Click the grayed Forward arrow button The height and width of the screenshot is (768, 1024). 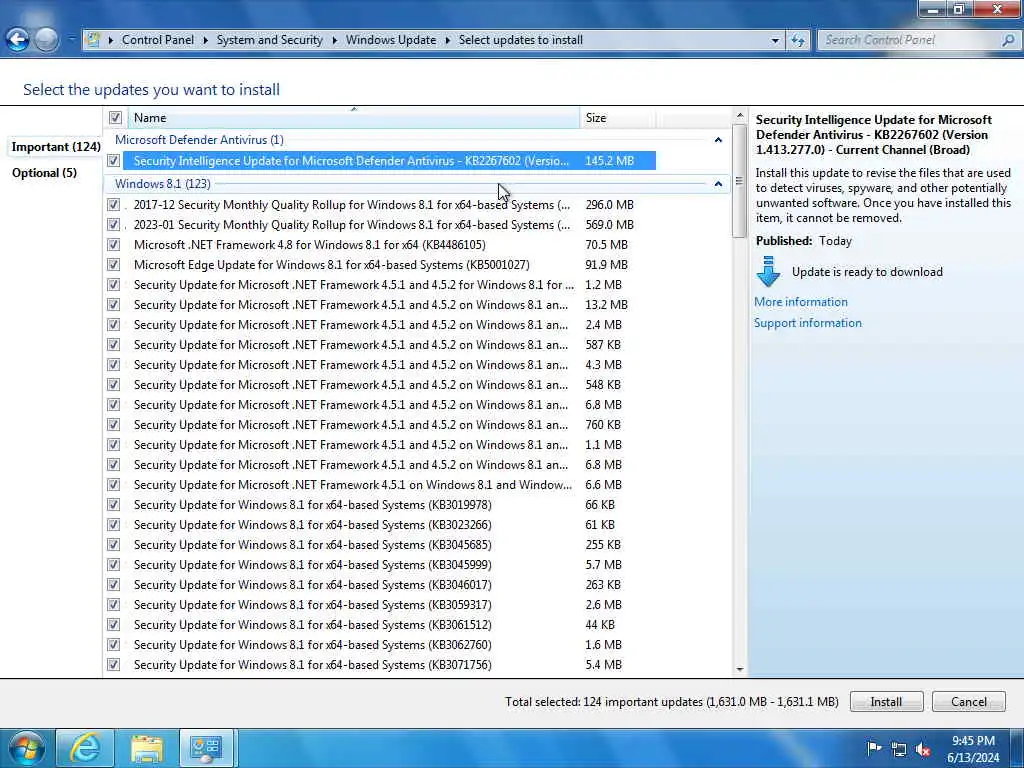click(x=46, y=40)
